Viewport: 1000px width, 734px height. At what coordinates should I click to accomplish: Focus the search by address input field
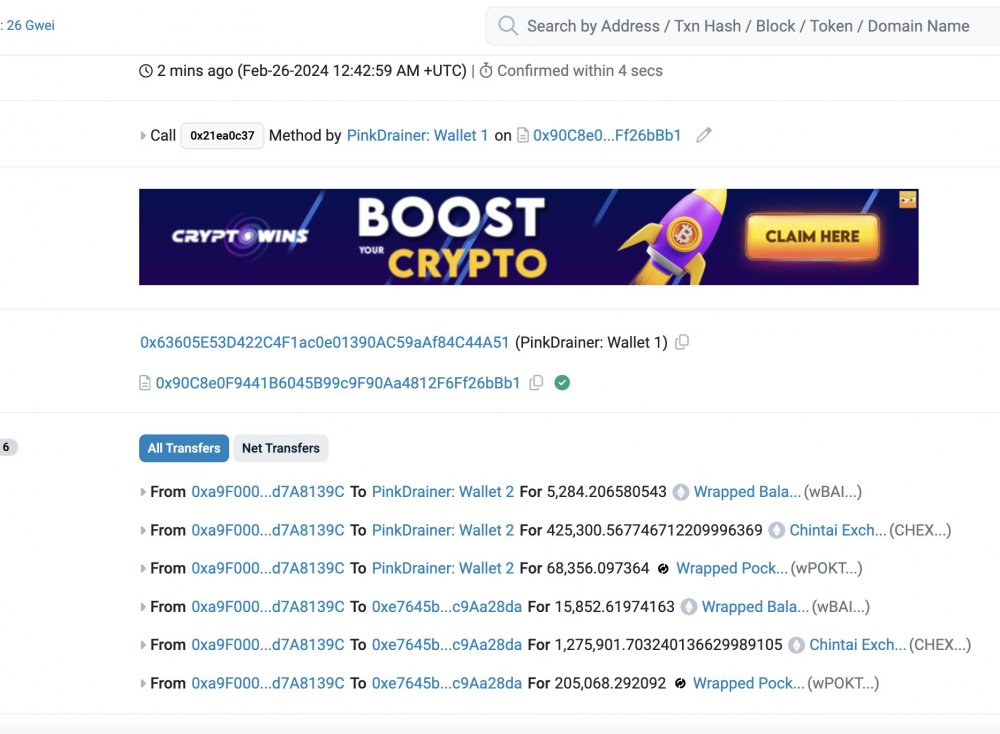click(x=747, y=26)
